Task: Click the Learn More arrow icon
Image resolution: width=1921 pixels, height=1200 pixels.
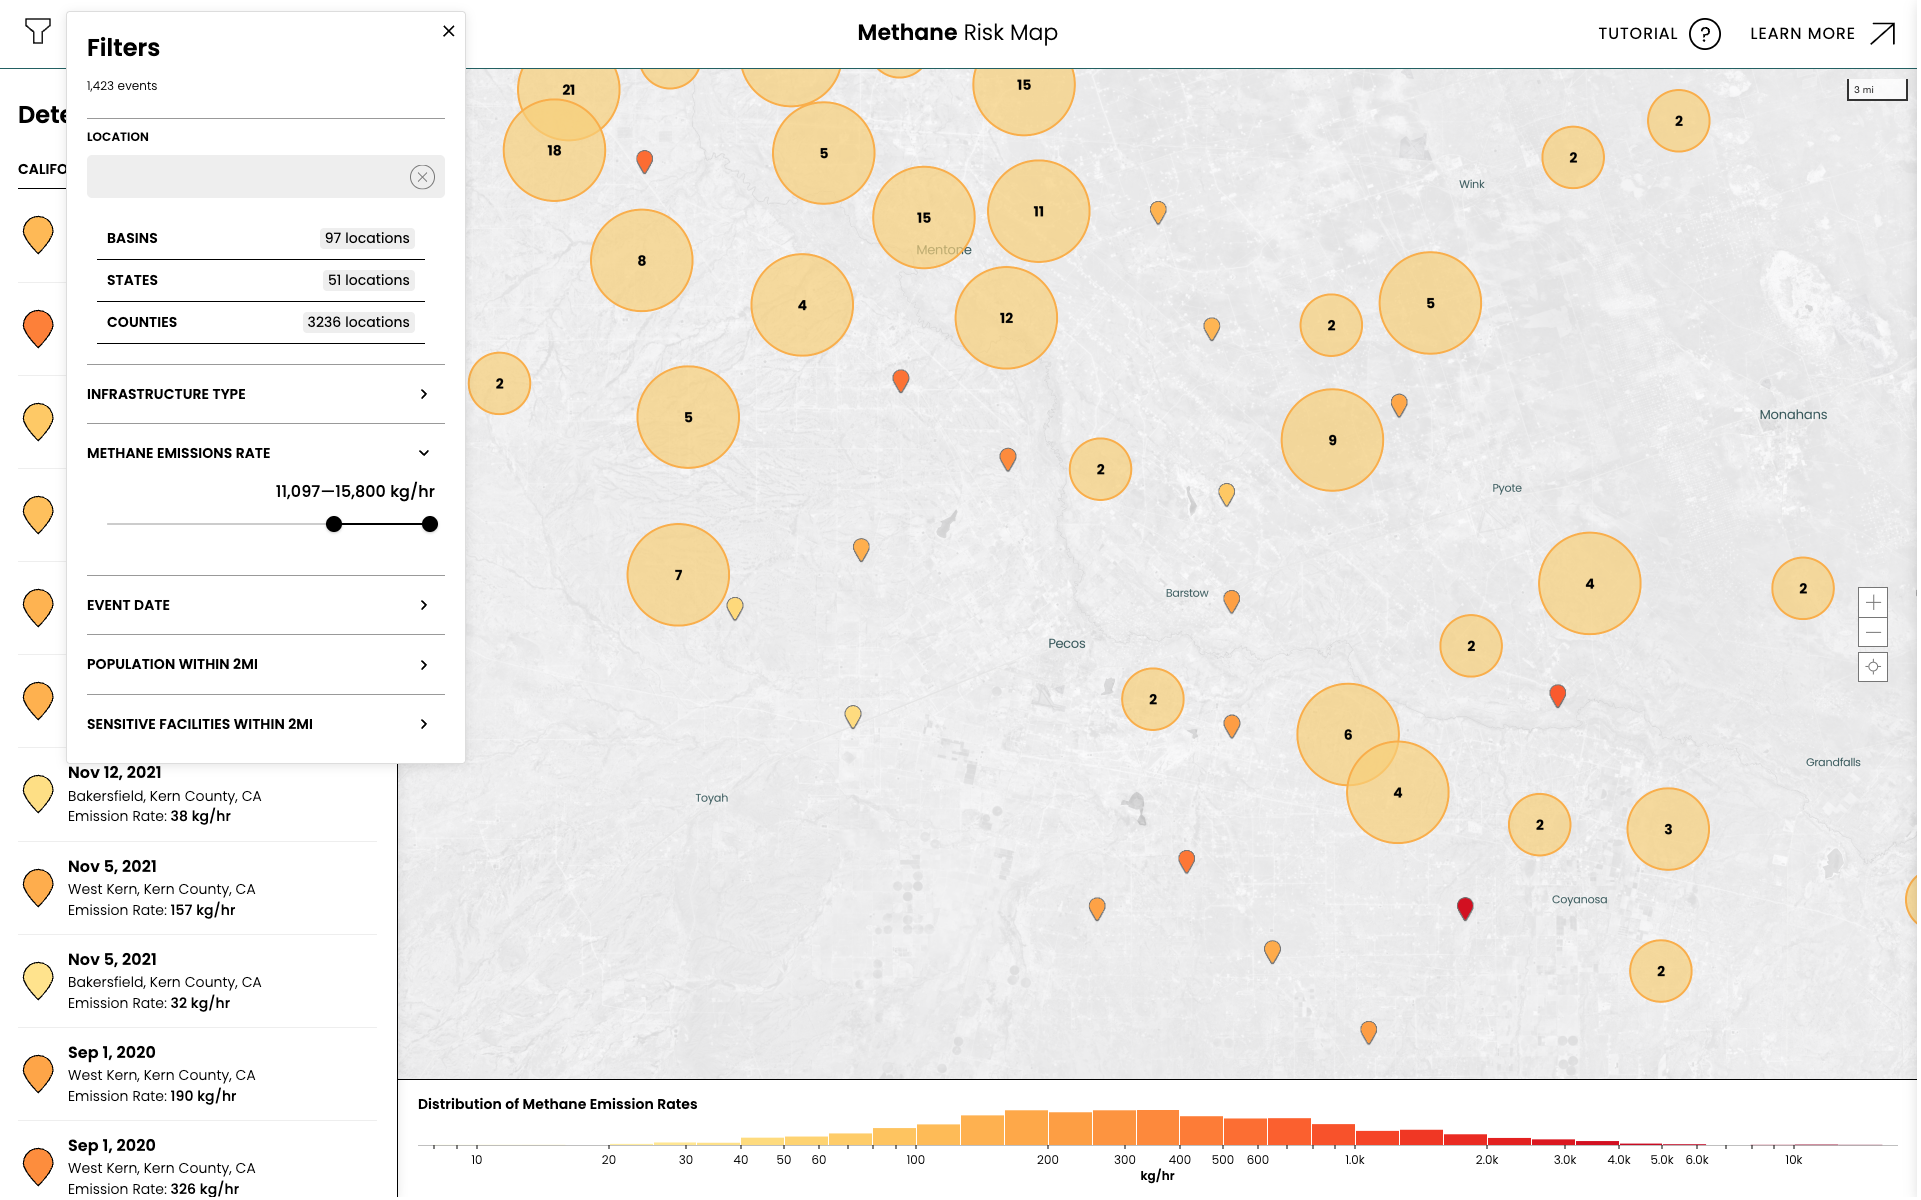Action: click(x=1882, y=34)
